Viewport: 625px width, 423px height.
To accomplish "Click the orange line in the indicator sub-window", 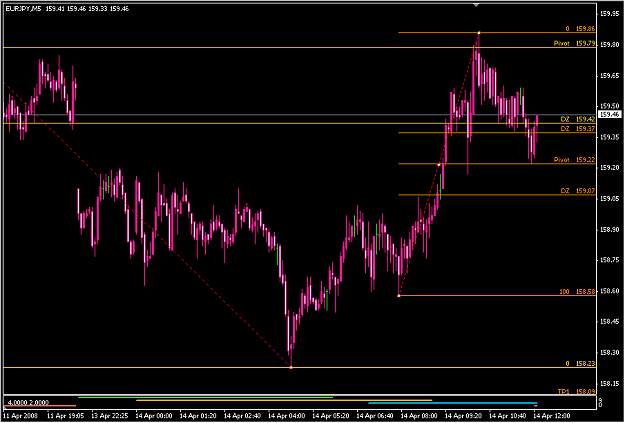I will pos(284,400).
